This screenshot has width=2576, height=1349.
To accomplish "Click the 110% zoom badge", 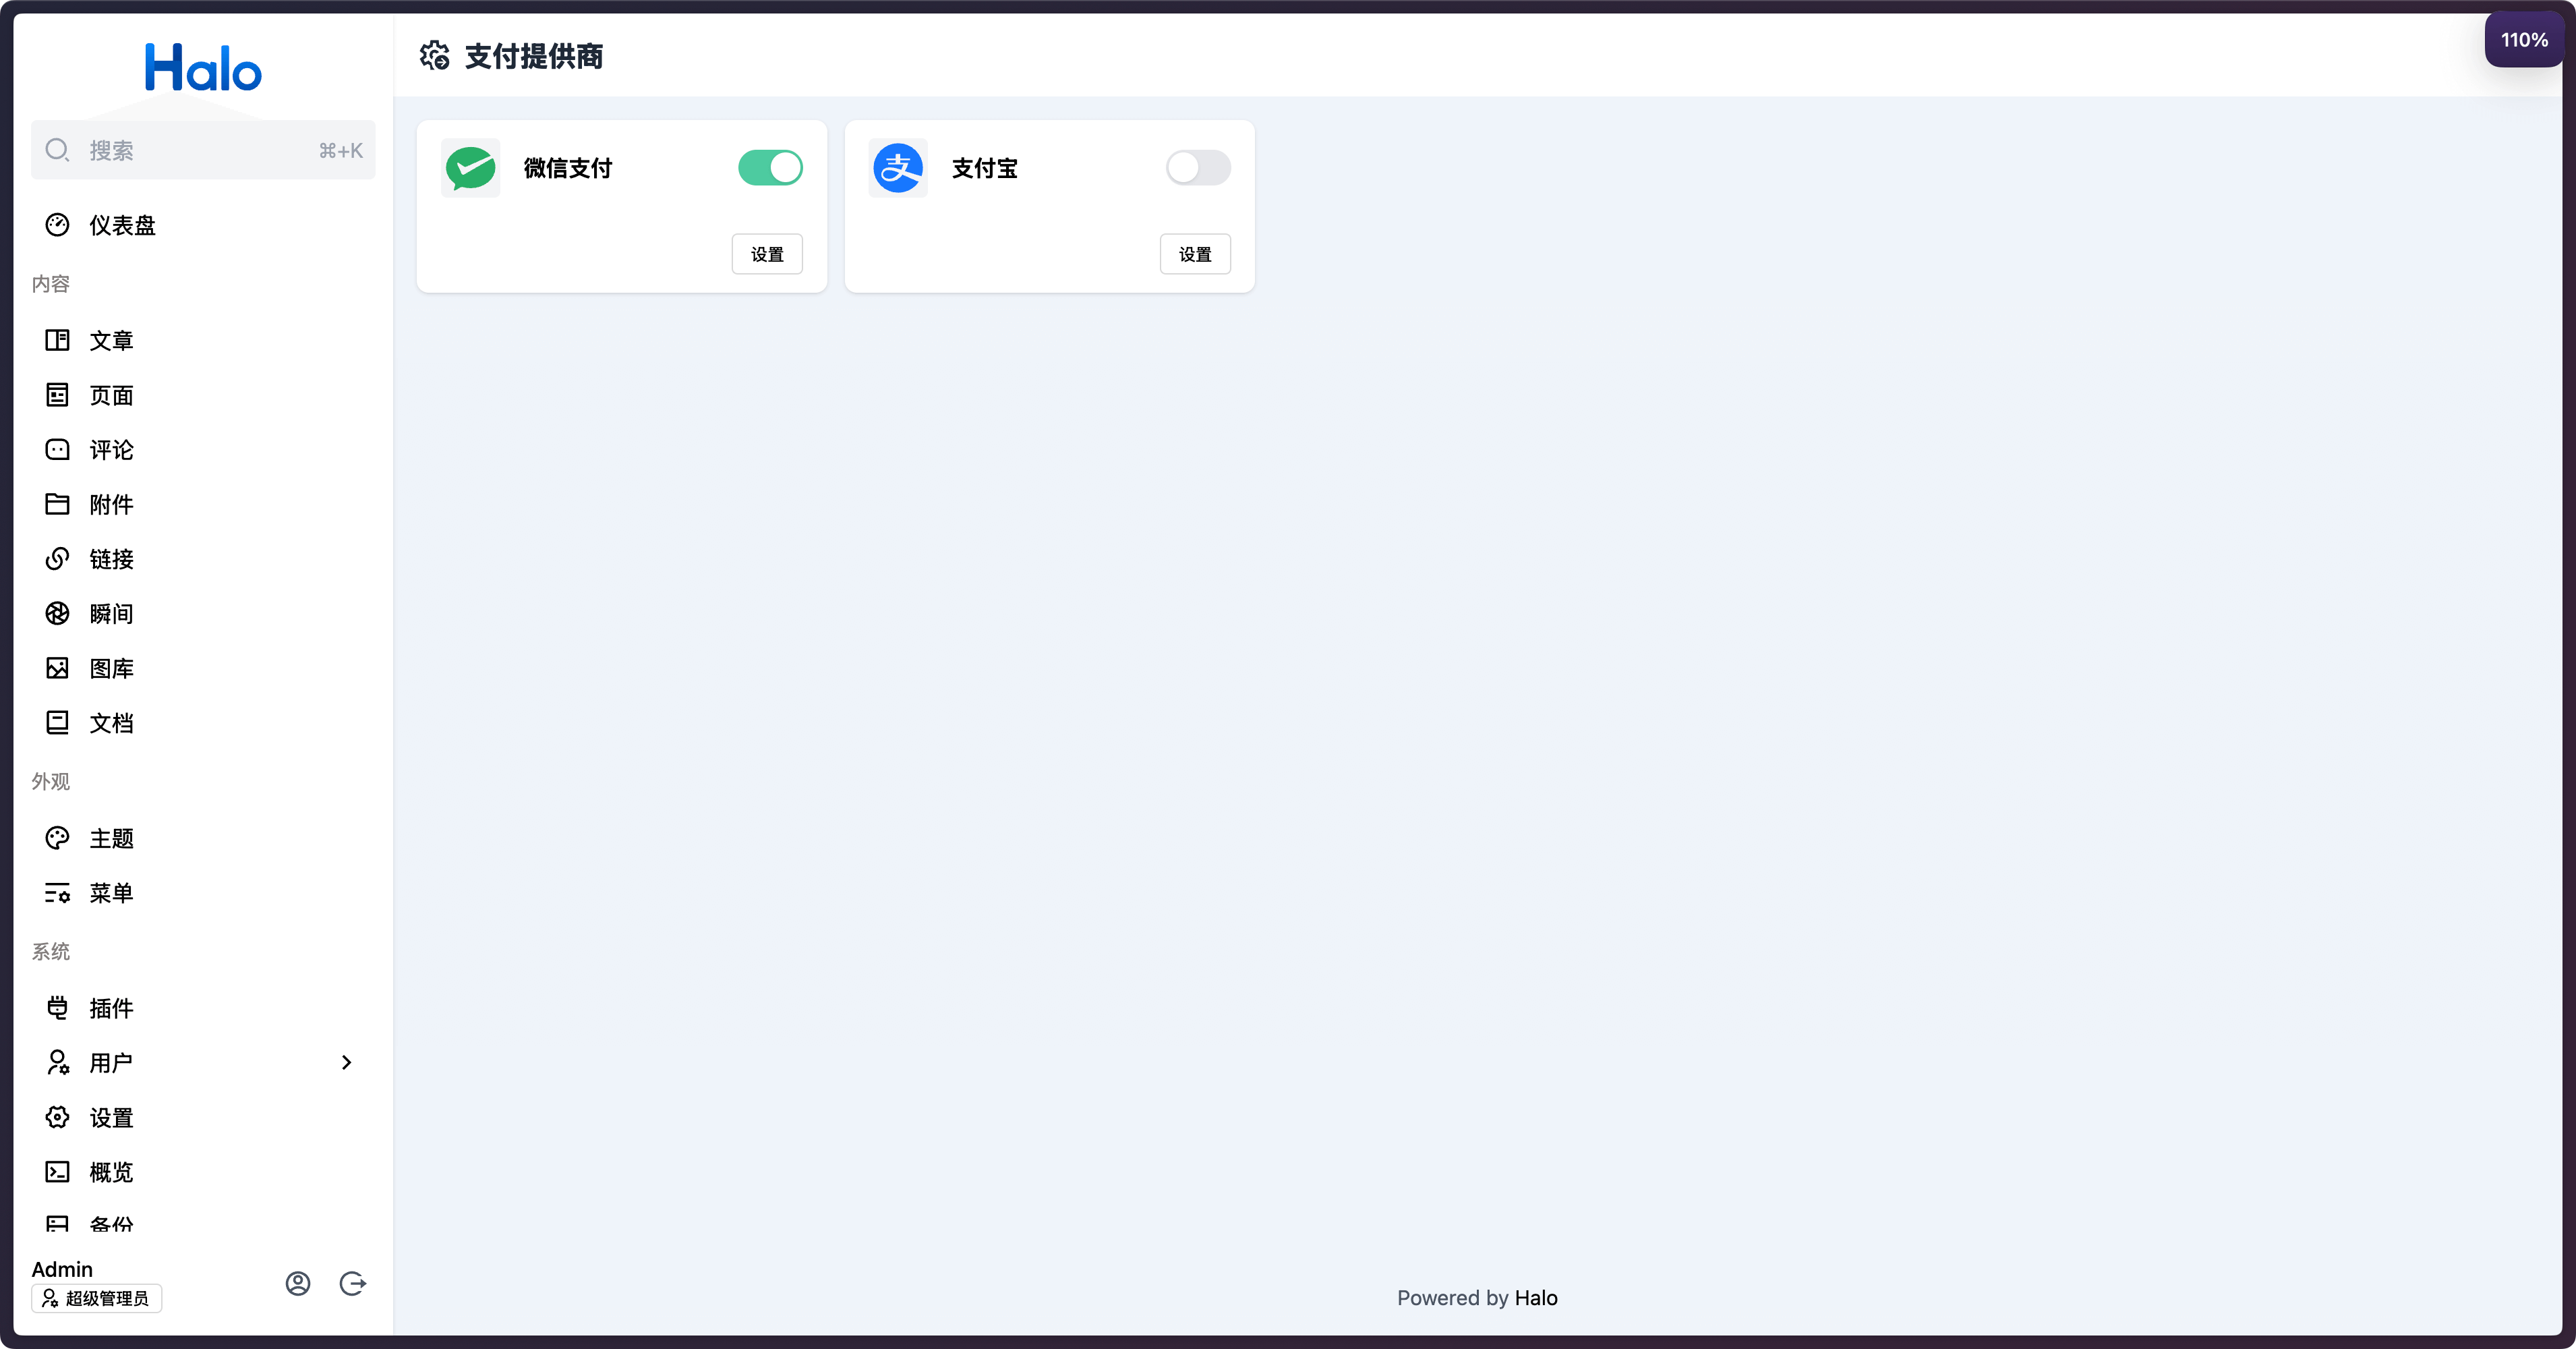I will 2524,40.
